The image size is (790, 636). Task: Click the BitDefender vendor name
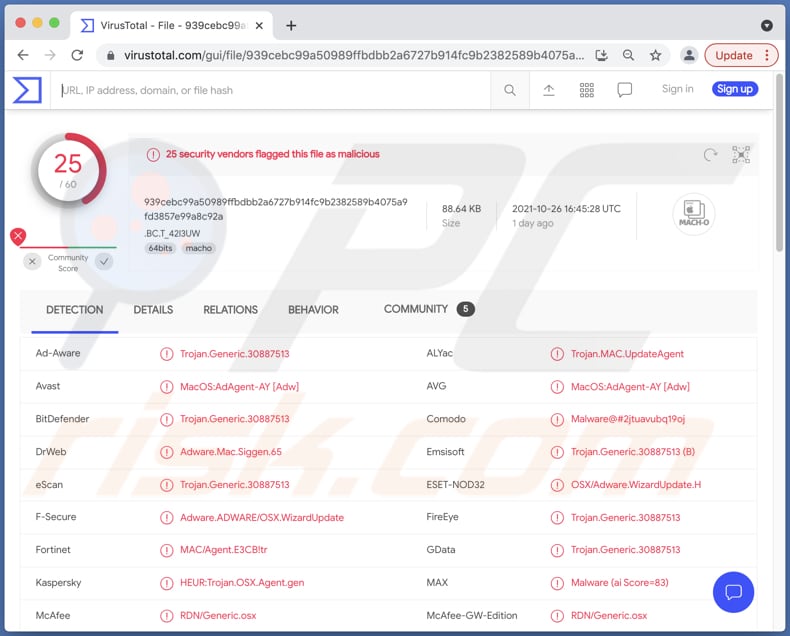[x=62, y=419]
